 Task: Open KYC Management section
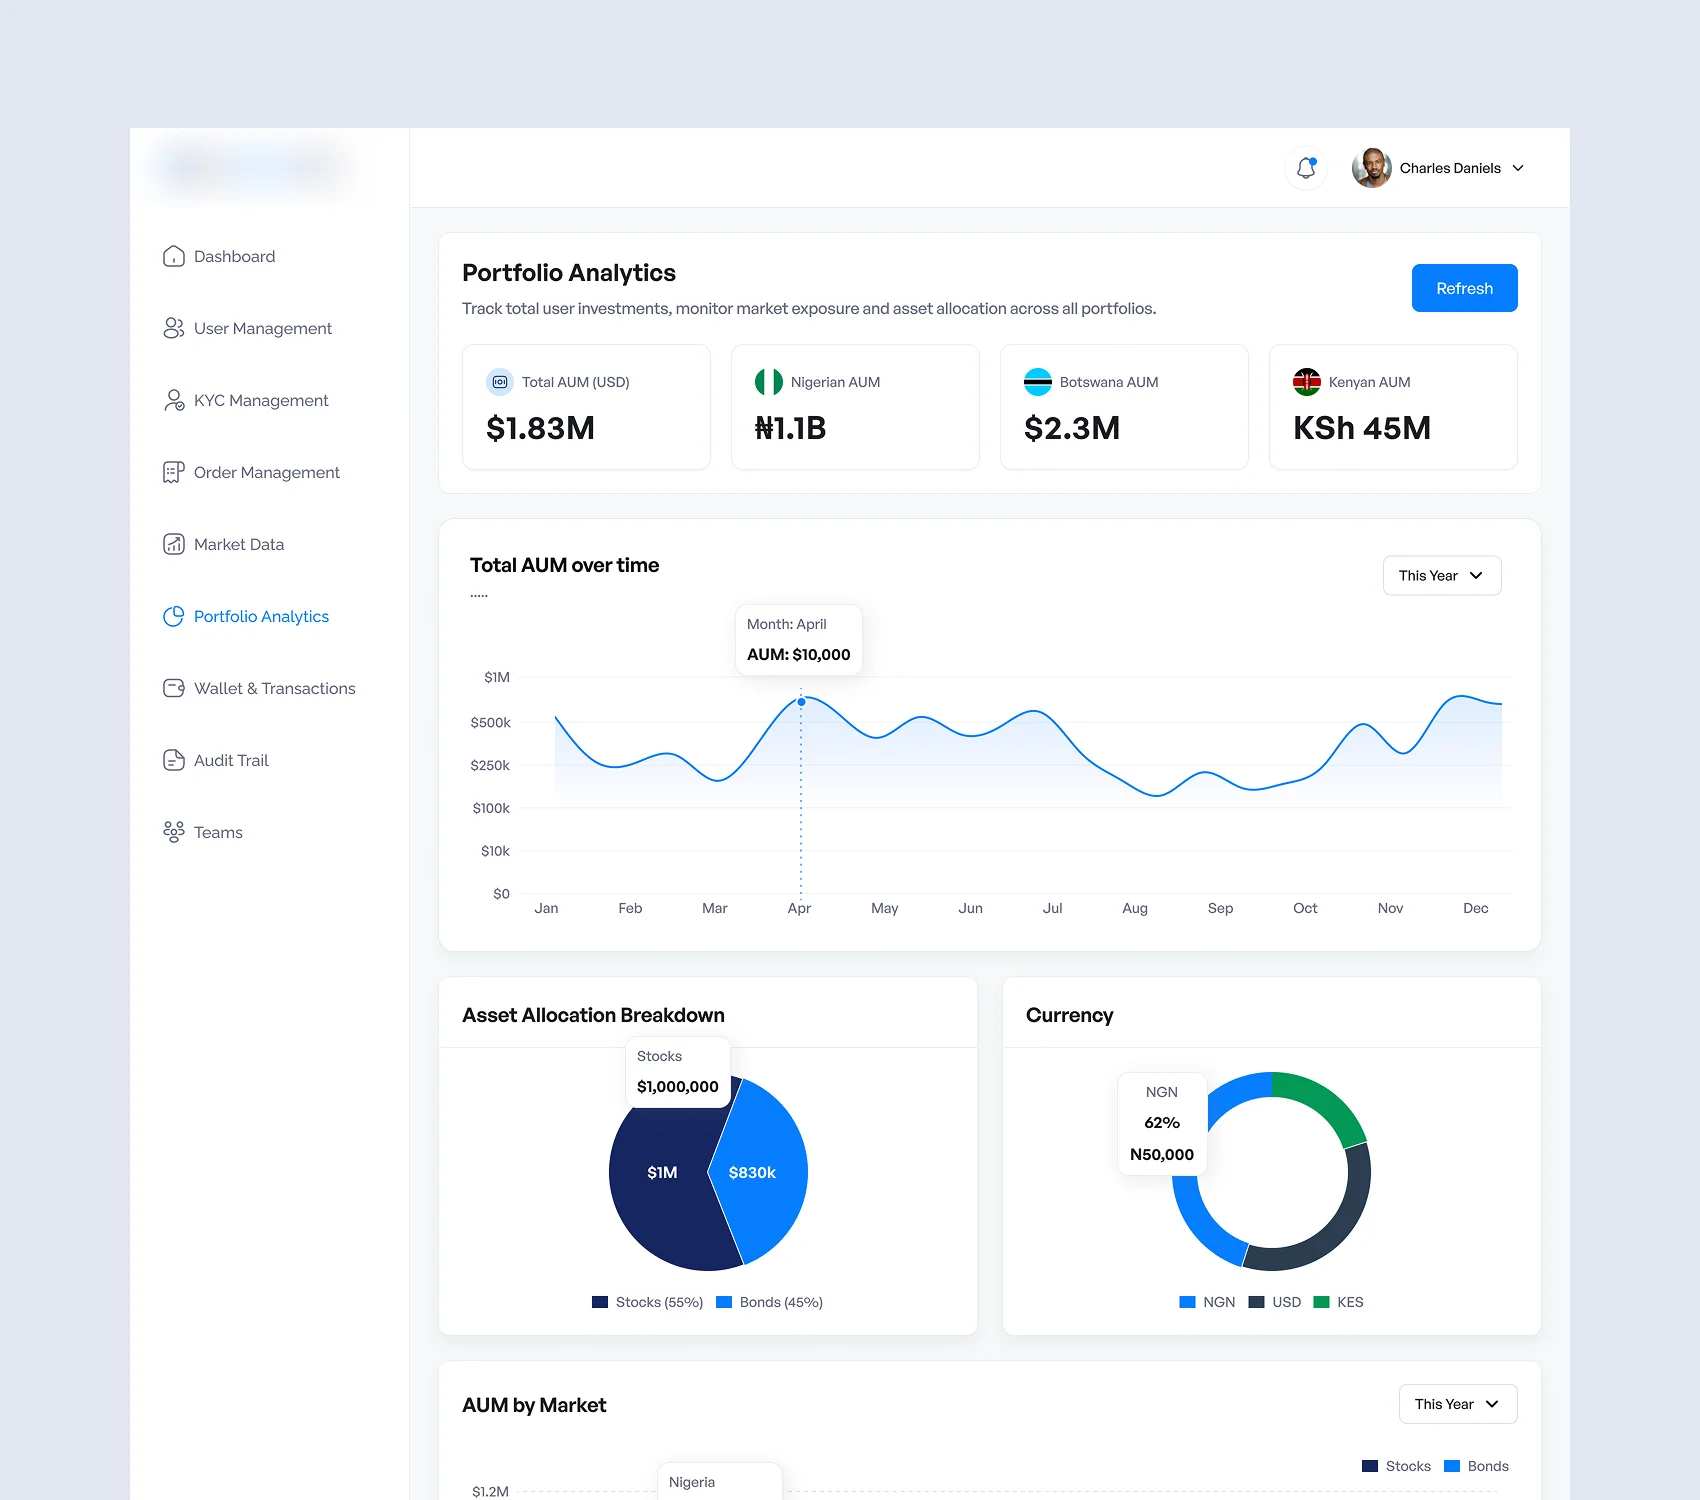click(x=261, y=401)
